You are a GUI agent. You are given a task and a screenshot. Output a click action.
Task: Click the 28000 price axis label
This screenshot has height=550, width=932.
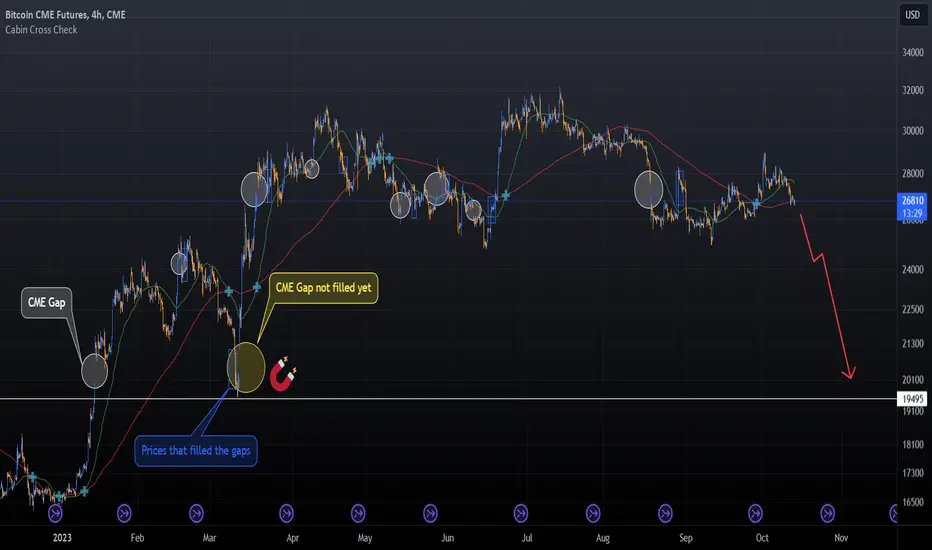[912, 174]
